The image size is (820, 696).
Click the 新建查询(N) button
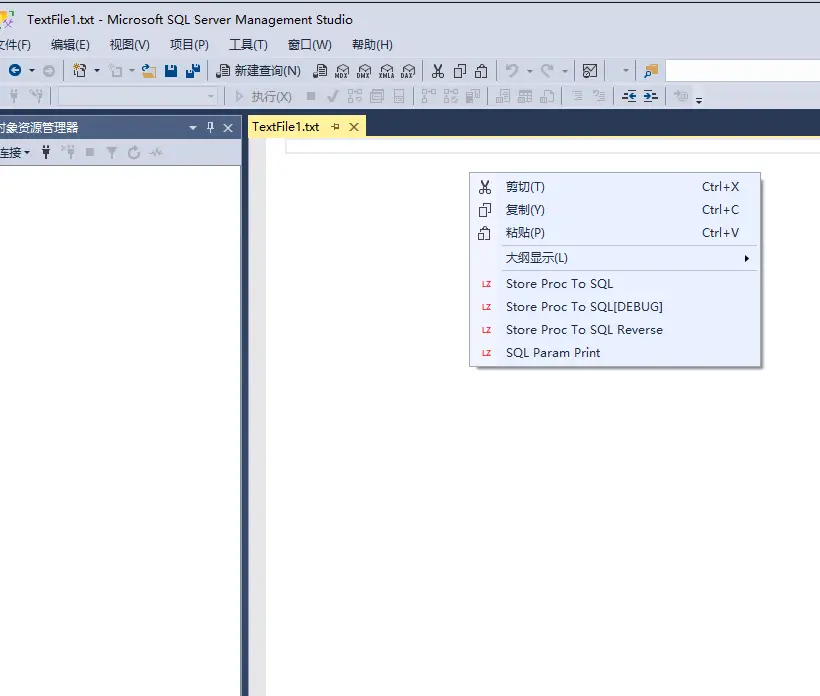click(x=258, y=71)
